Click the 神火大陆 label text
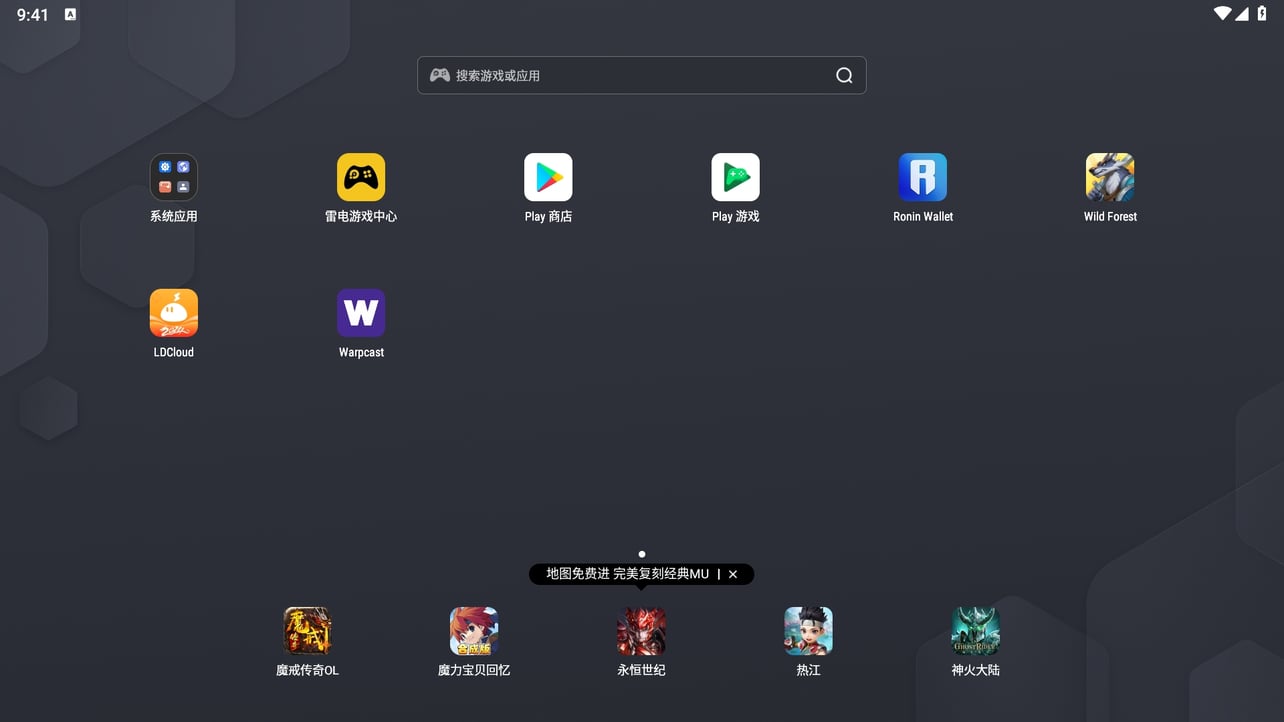The height and width of the screenshot is (722, 1284). tap(975, 670)
